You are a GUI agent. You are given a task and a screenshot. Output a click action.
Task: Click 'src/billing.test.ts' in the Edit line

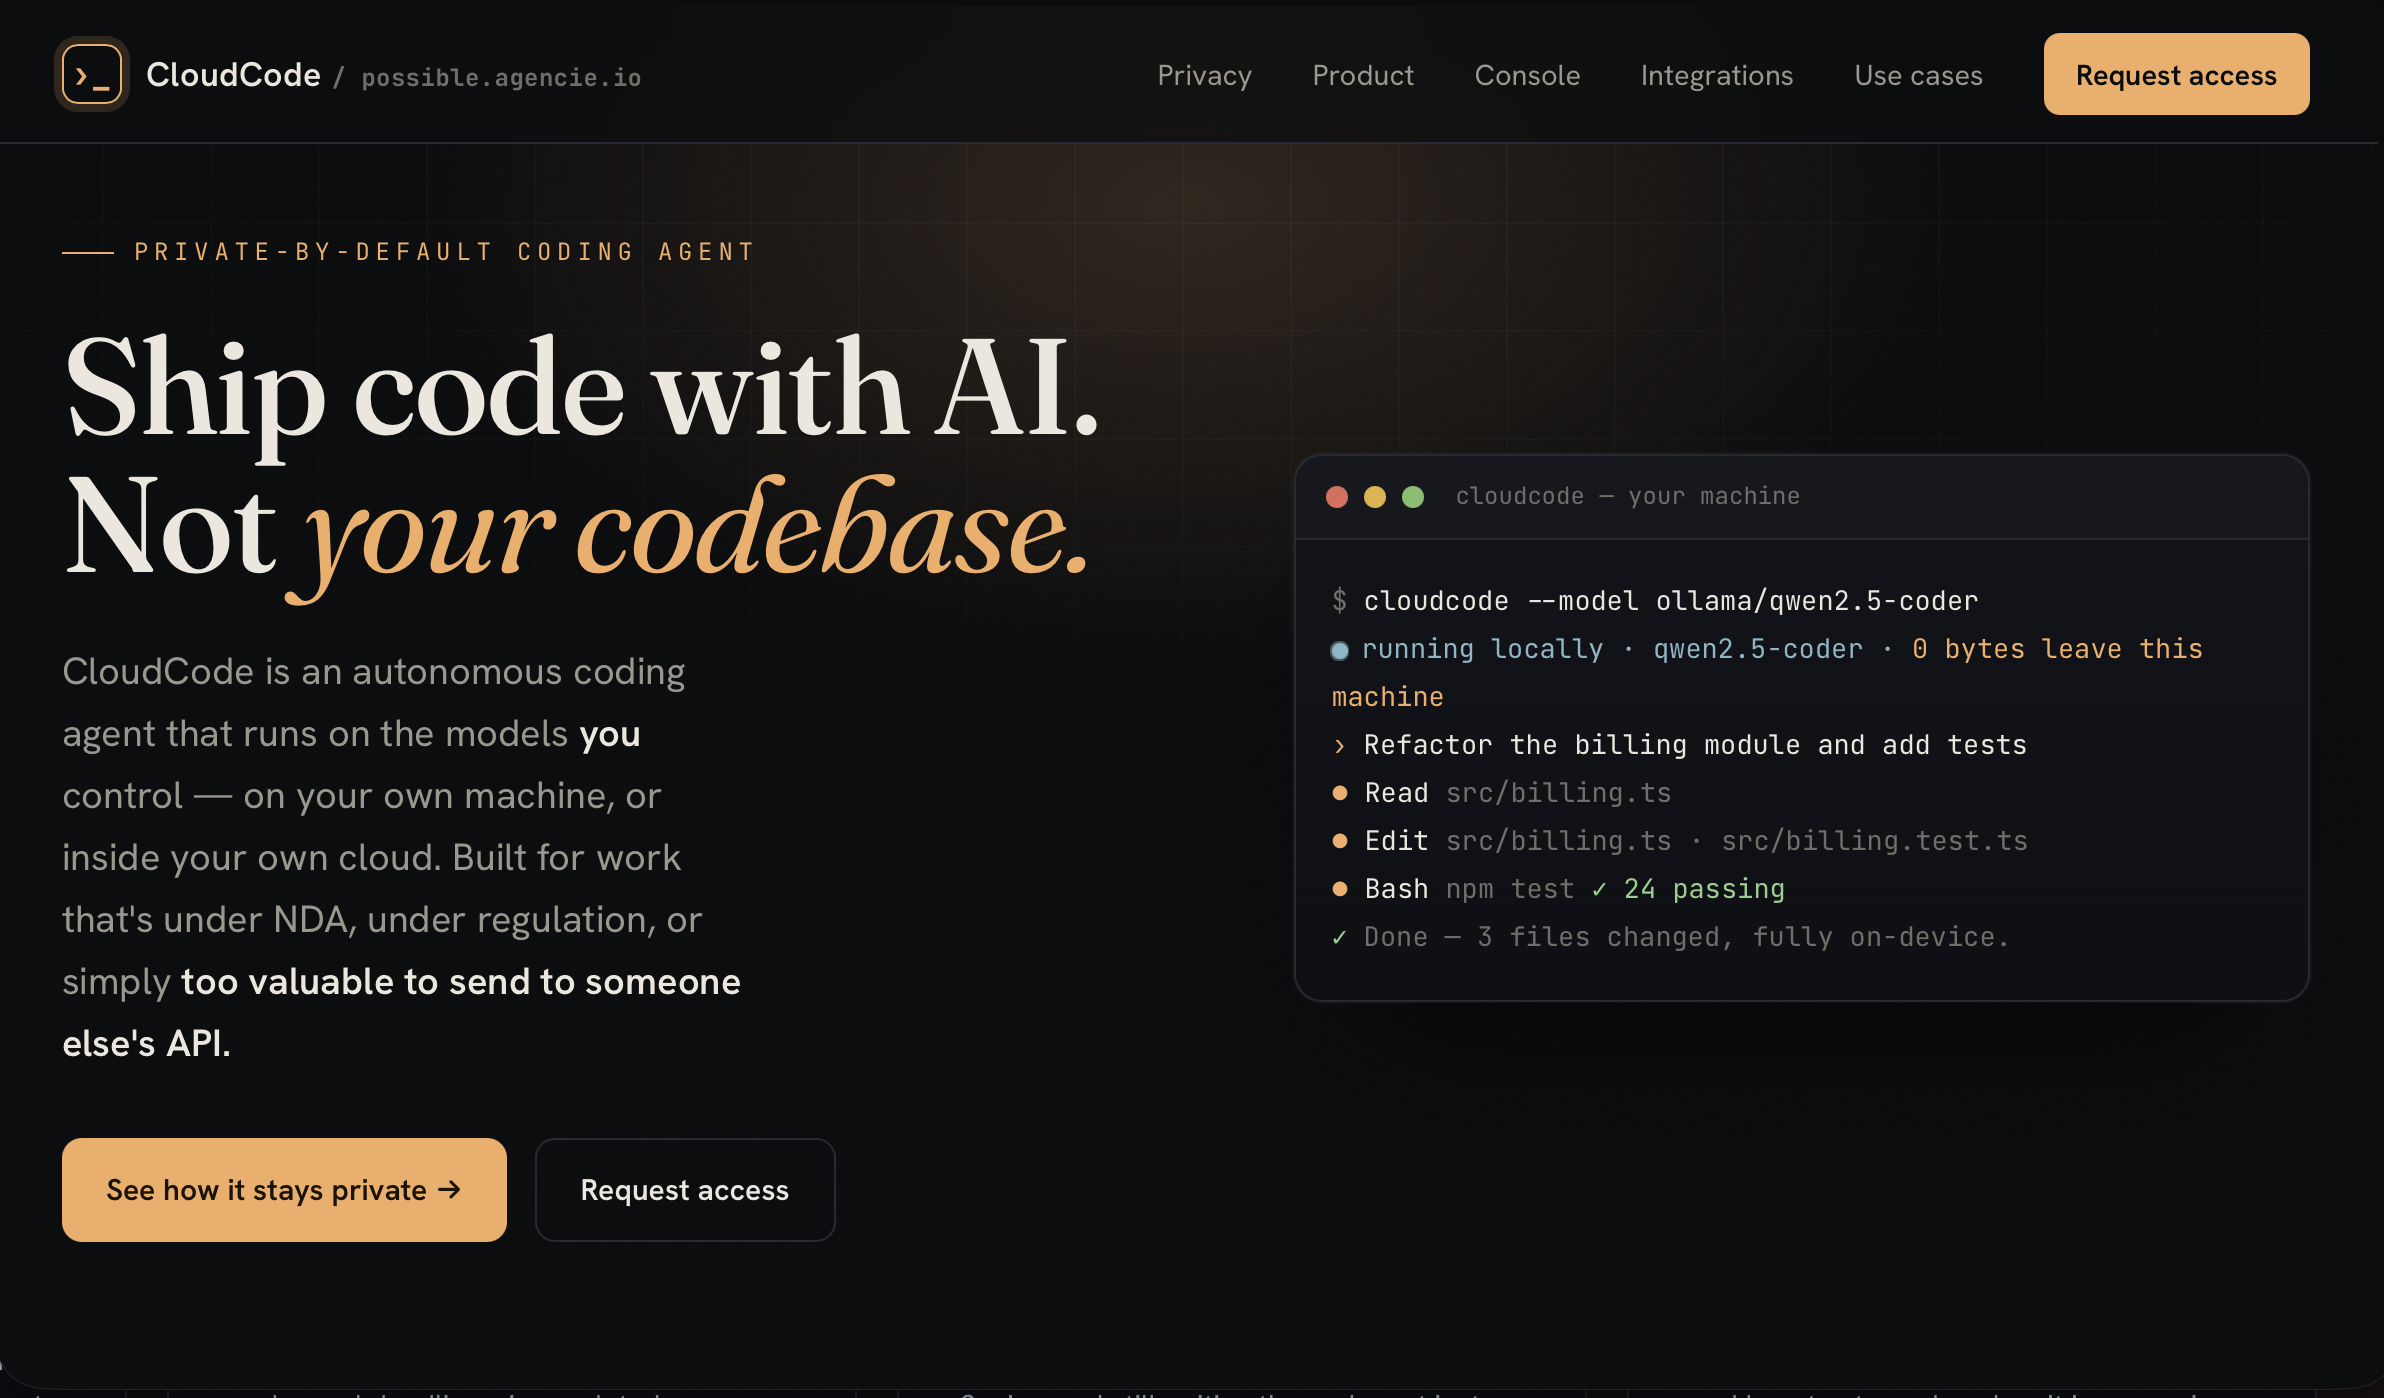pyautogui.click(x=1874, y=841)
